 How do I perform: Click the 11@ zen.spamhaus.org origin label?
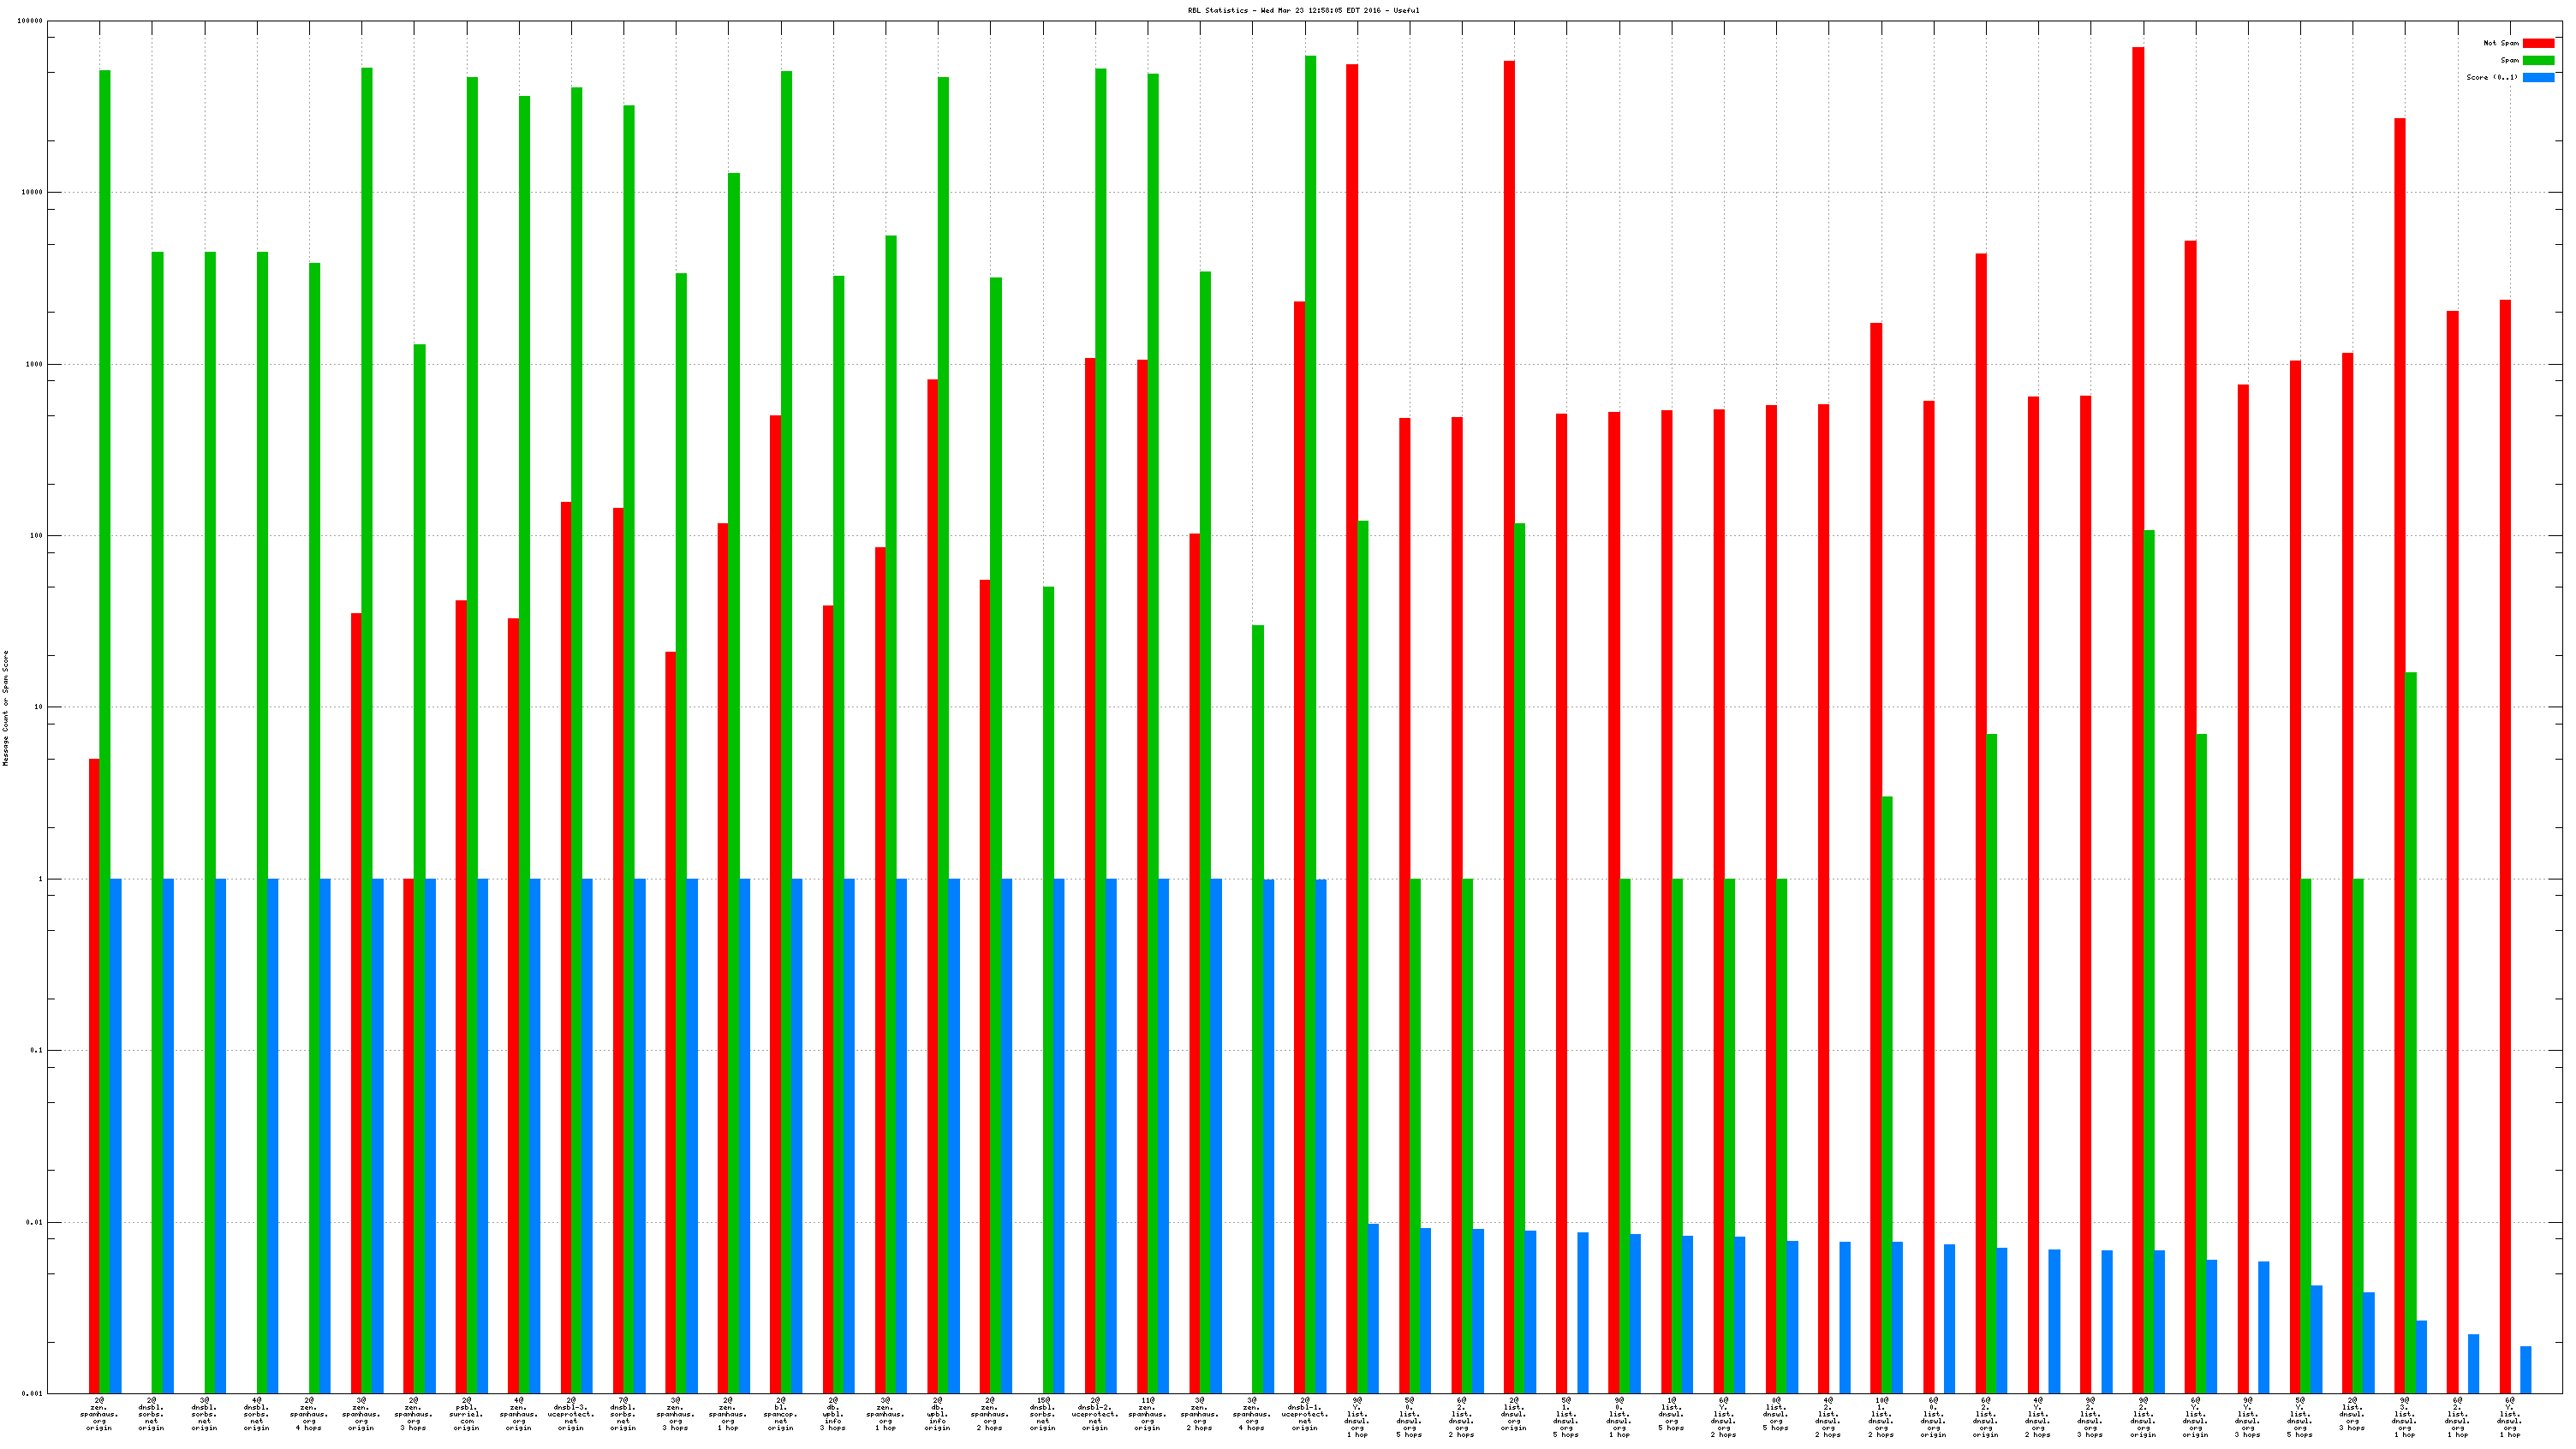(1147, 1414)
